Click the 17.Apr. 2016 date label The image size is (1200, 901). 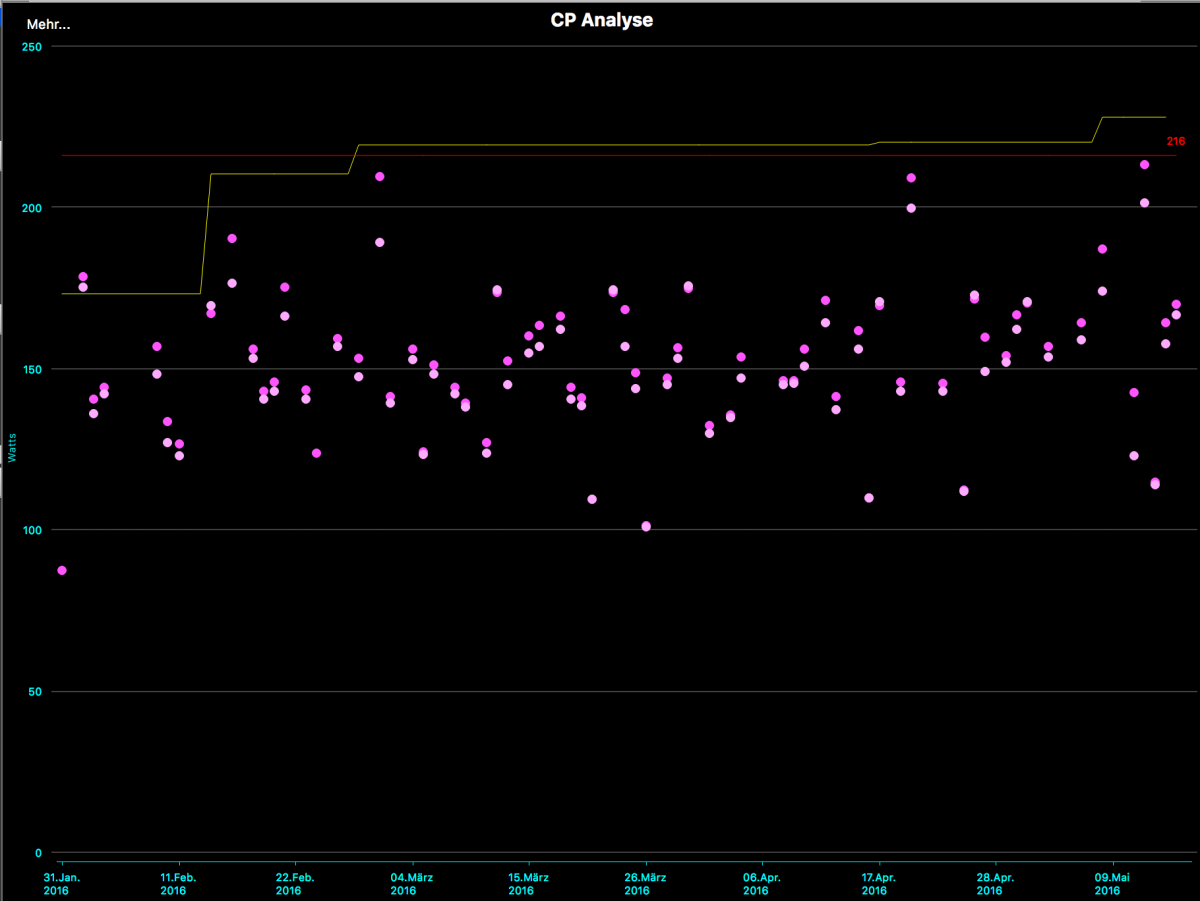point(878,884)
